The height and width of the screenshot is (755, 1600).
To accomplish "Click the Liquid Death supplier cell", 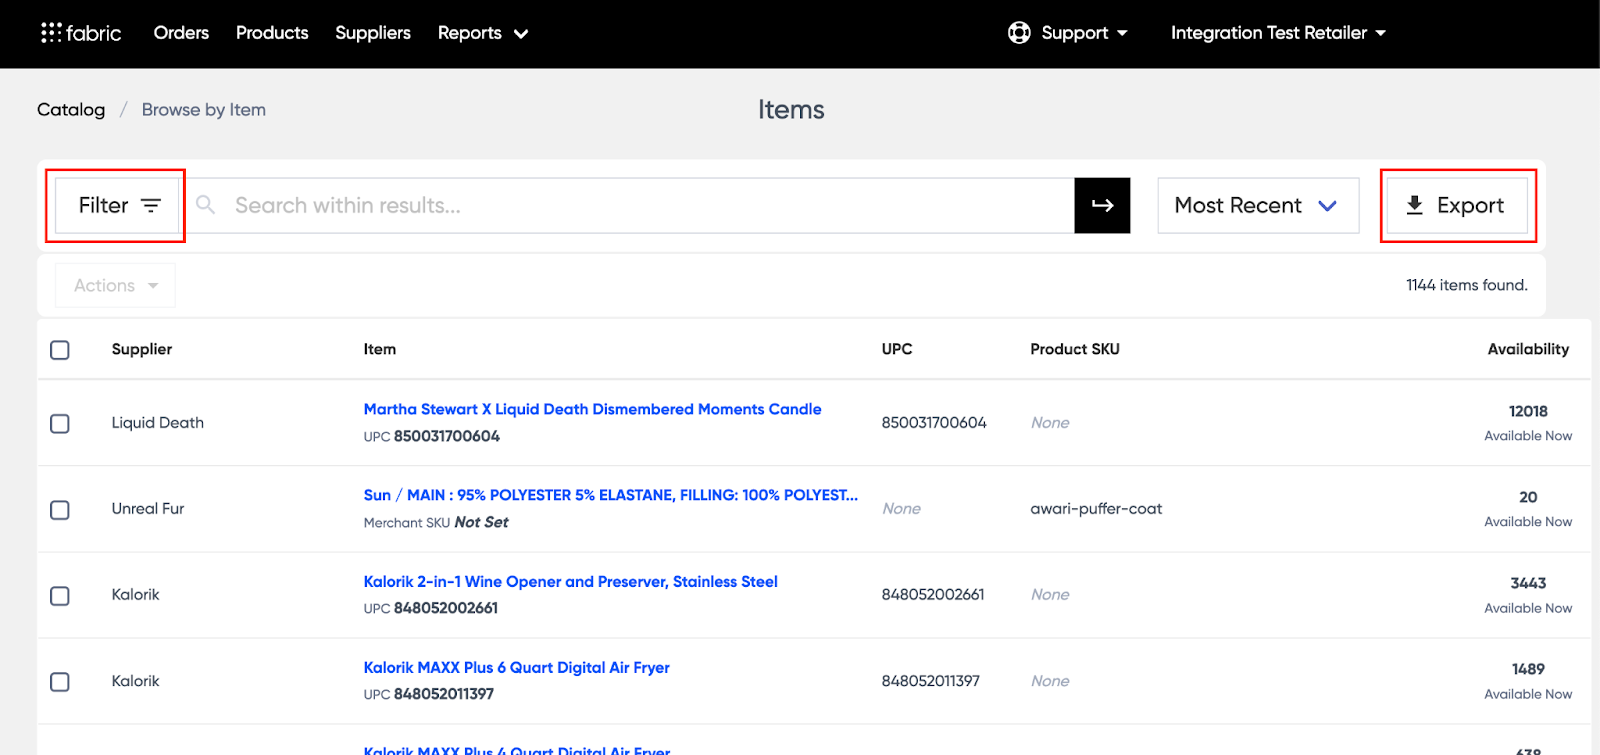I will pyautogui.click(x=158, y=423).
